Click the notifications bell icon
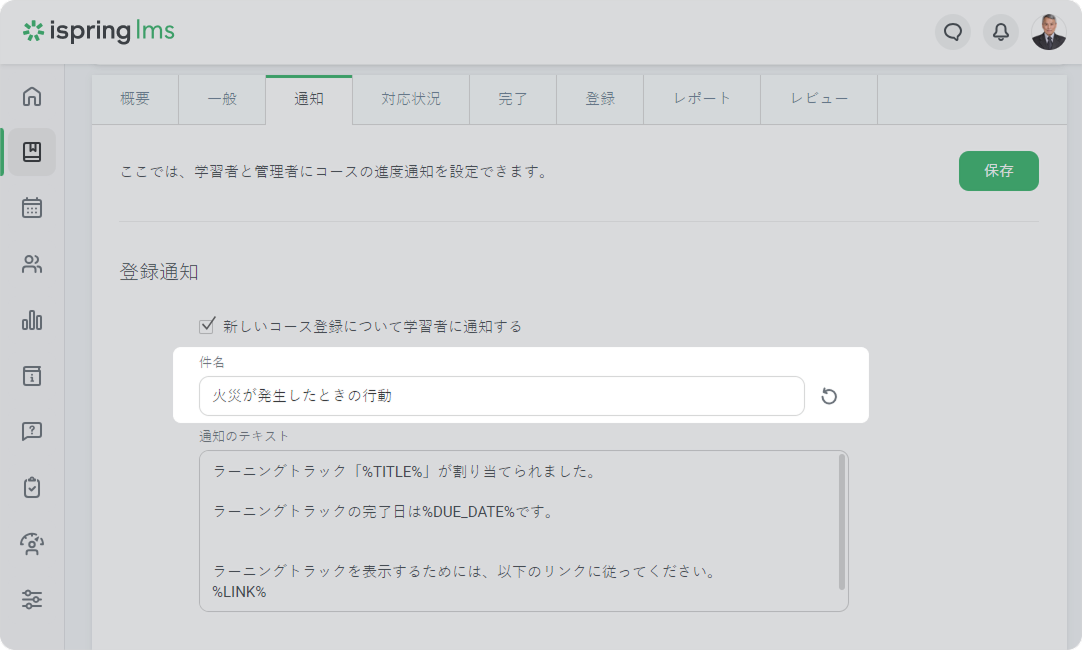Screen dimensions: 1082x650 click(x=1000, y=32)
